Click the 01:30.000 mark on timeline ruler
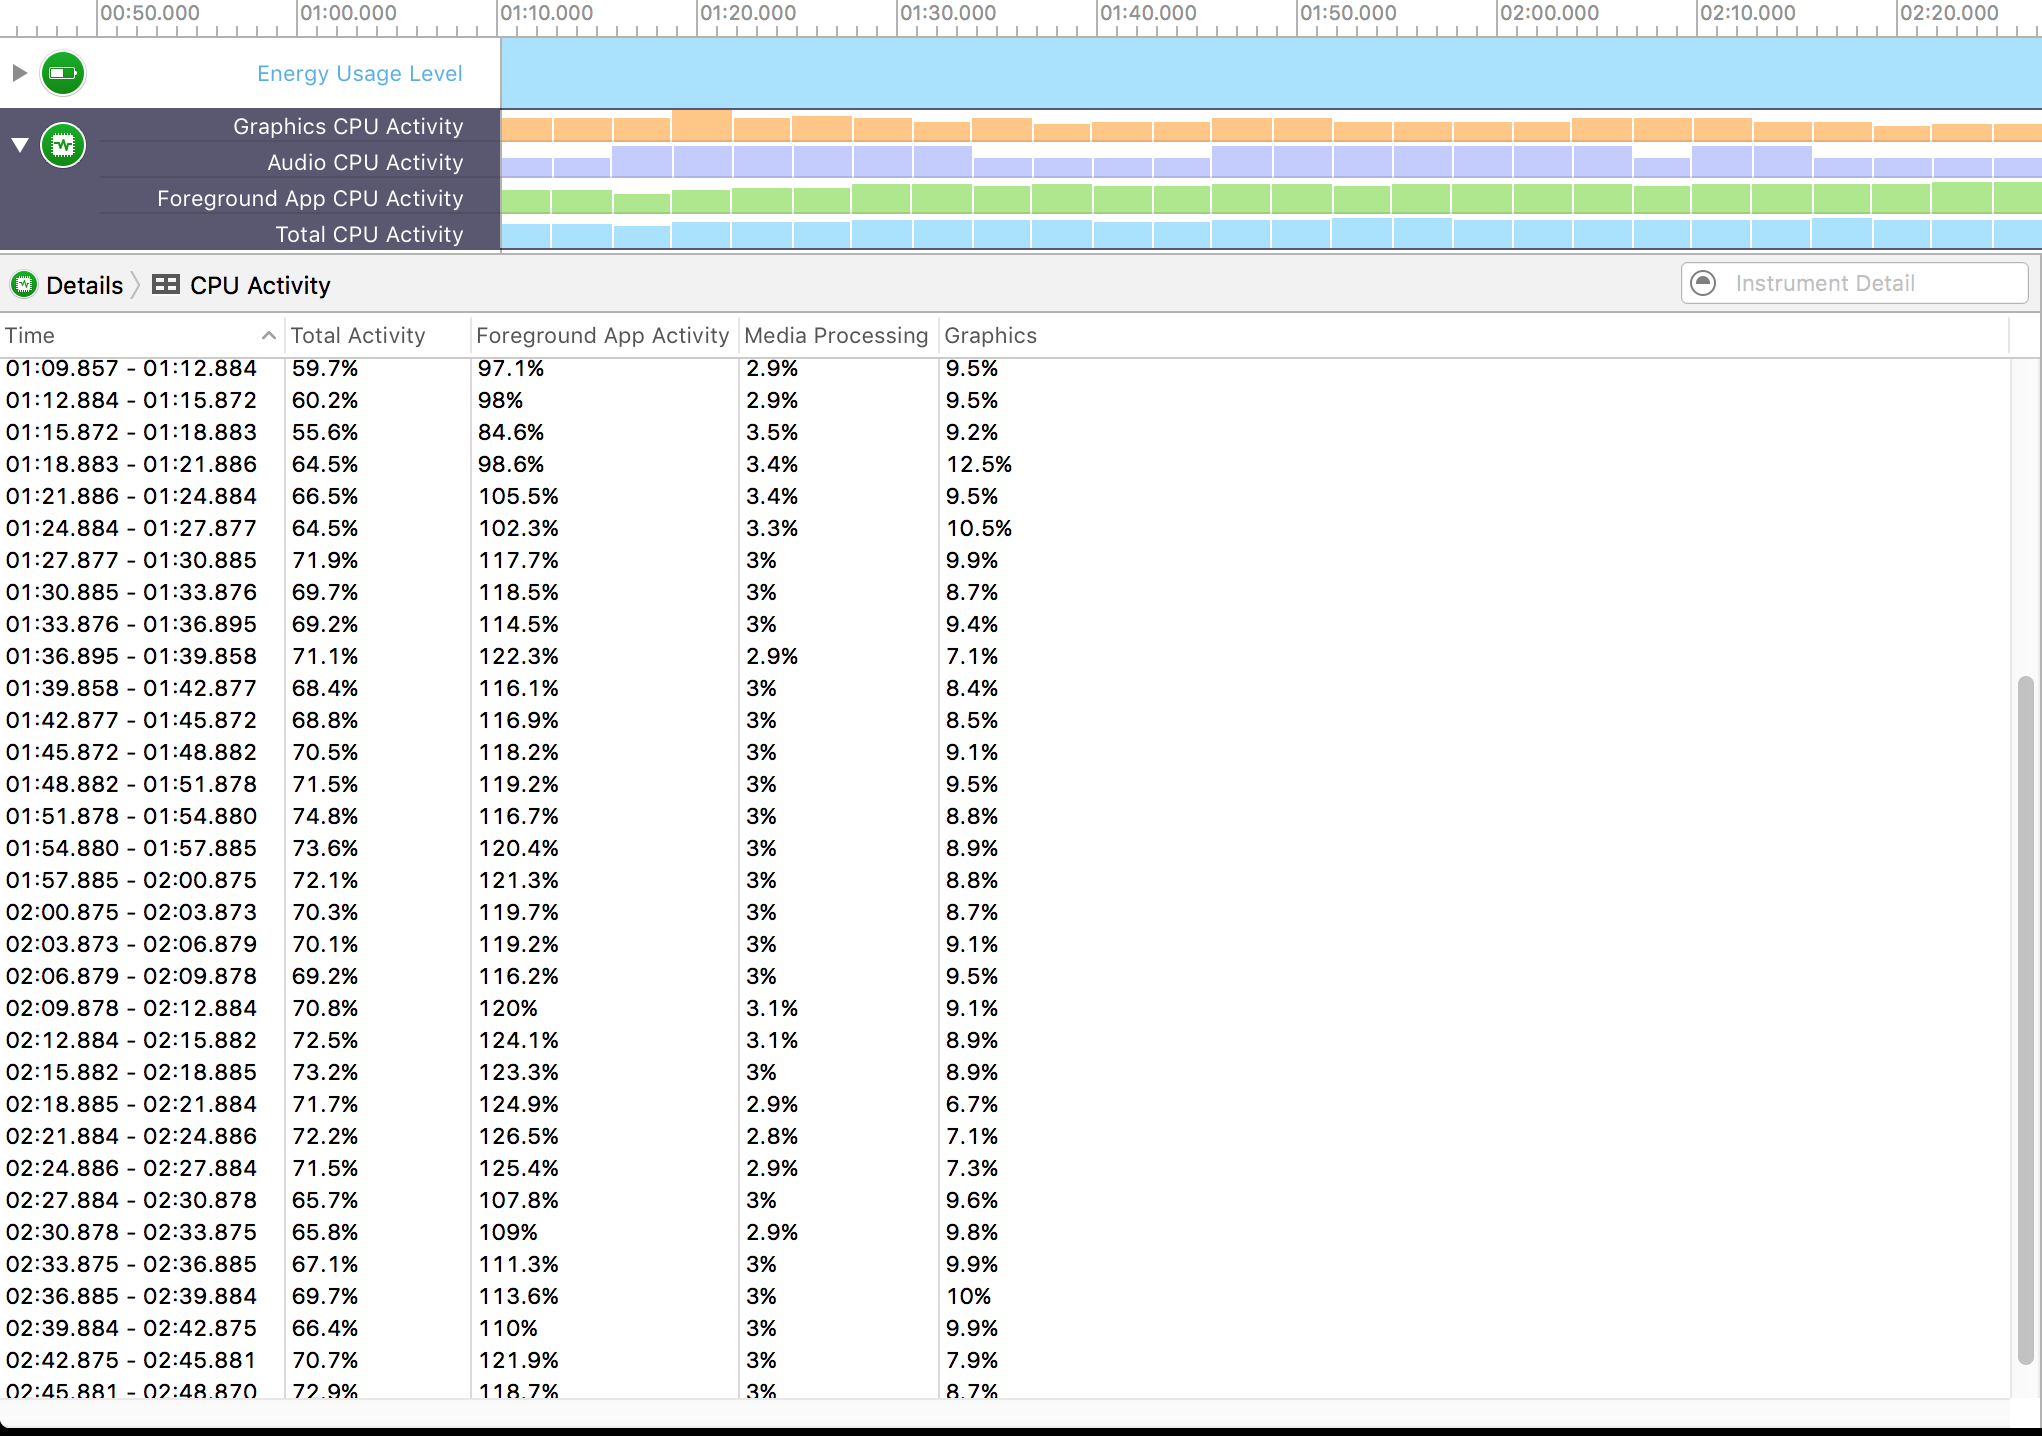Image resolution: width=2042 pixels, height=1436 pixels. (947, 14)
